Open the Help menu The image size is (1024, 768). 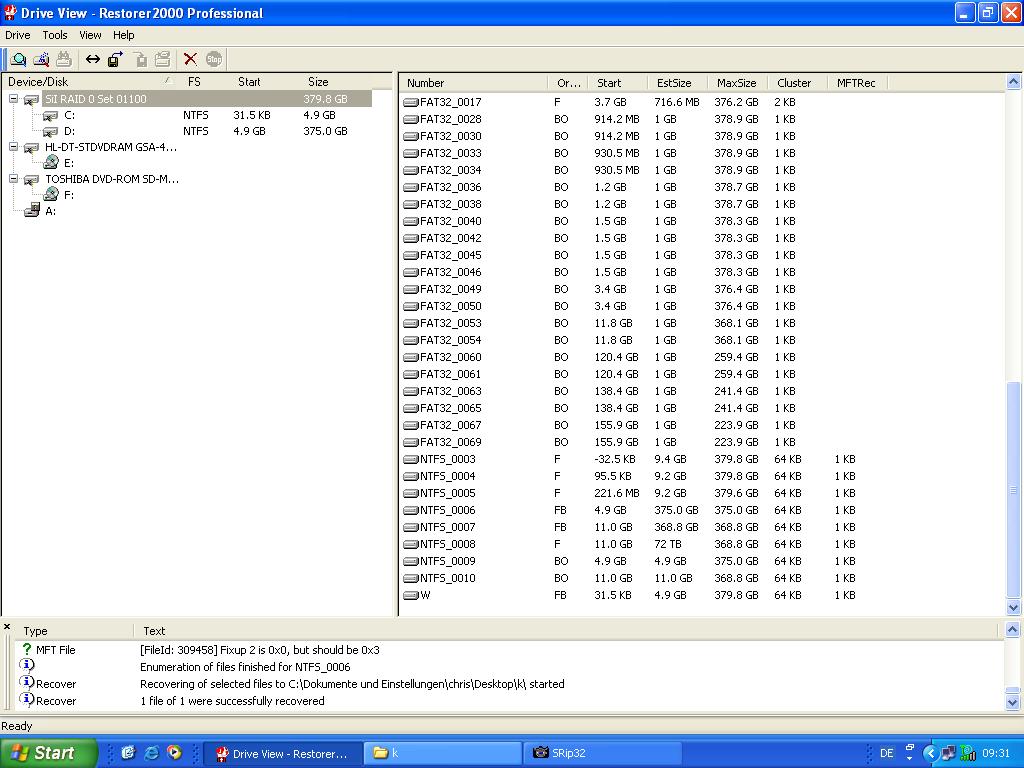pos(123,35)
